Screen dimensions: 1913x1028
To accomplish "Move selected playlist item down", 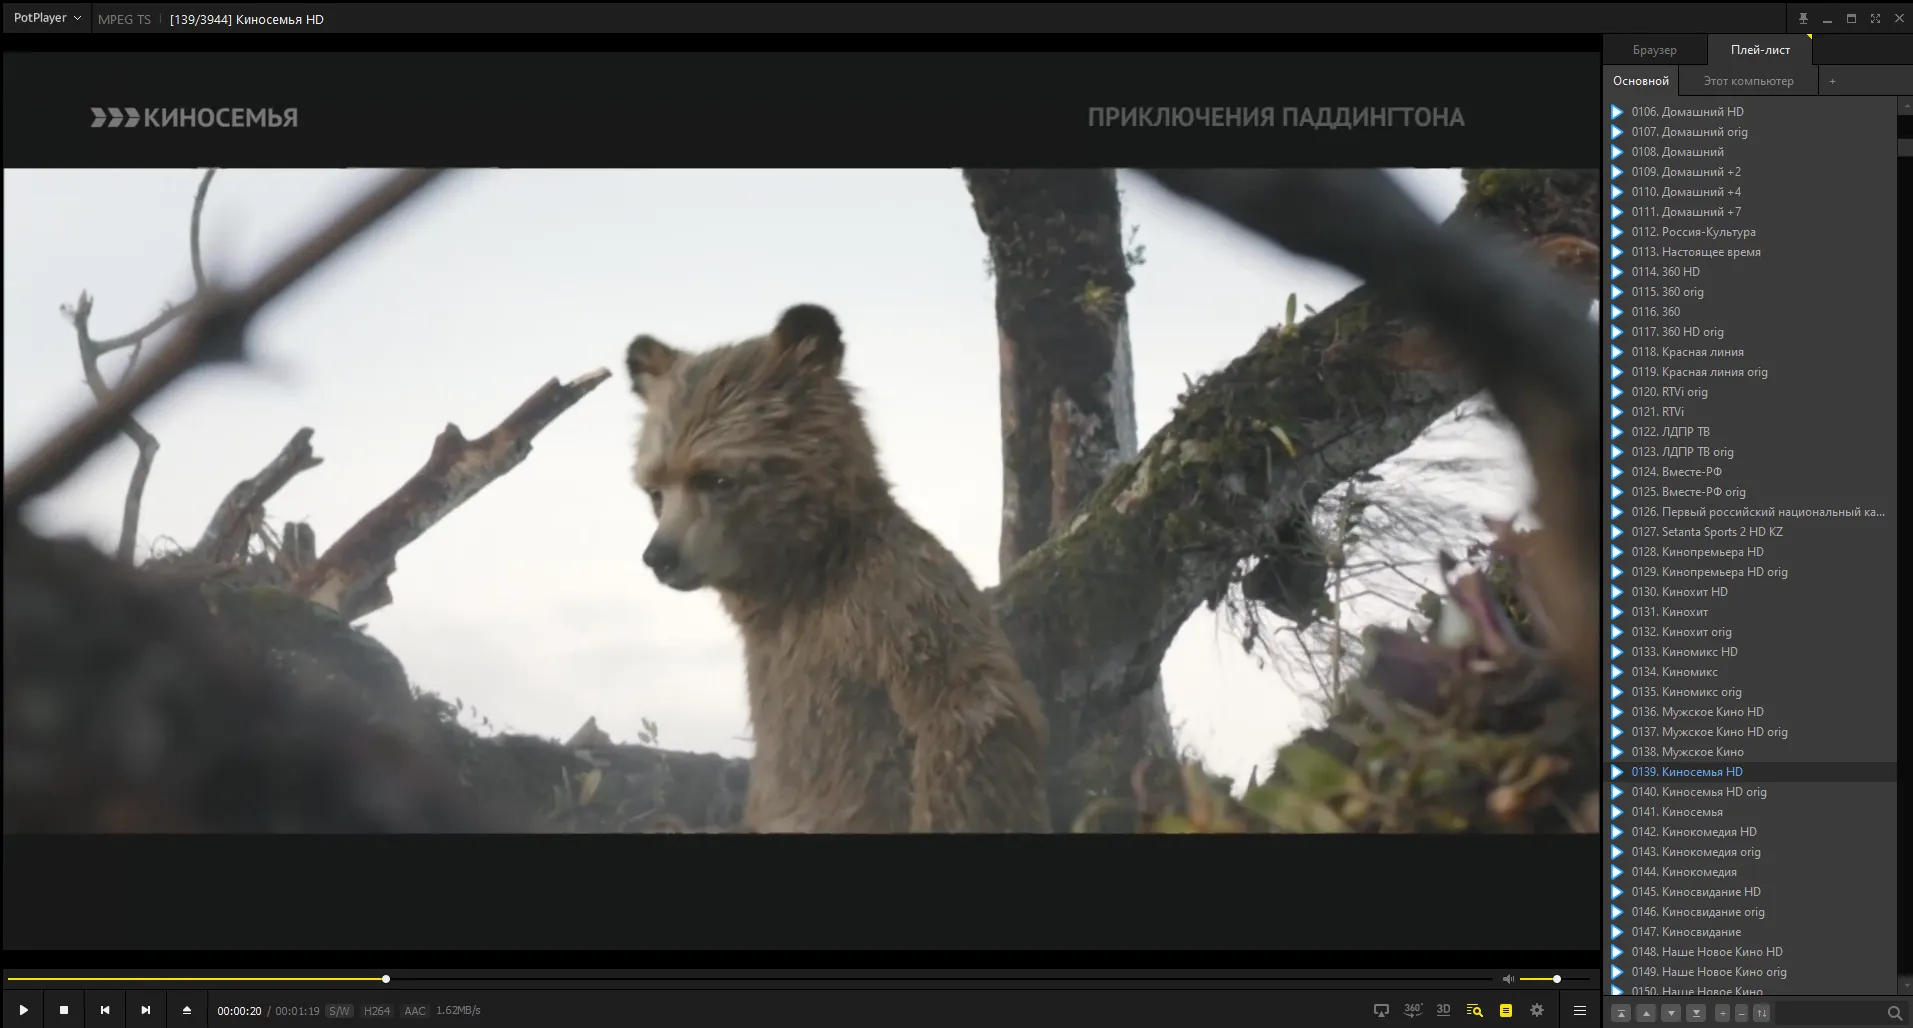I will [x=1671, y=1013].
